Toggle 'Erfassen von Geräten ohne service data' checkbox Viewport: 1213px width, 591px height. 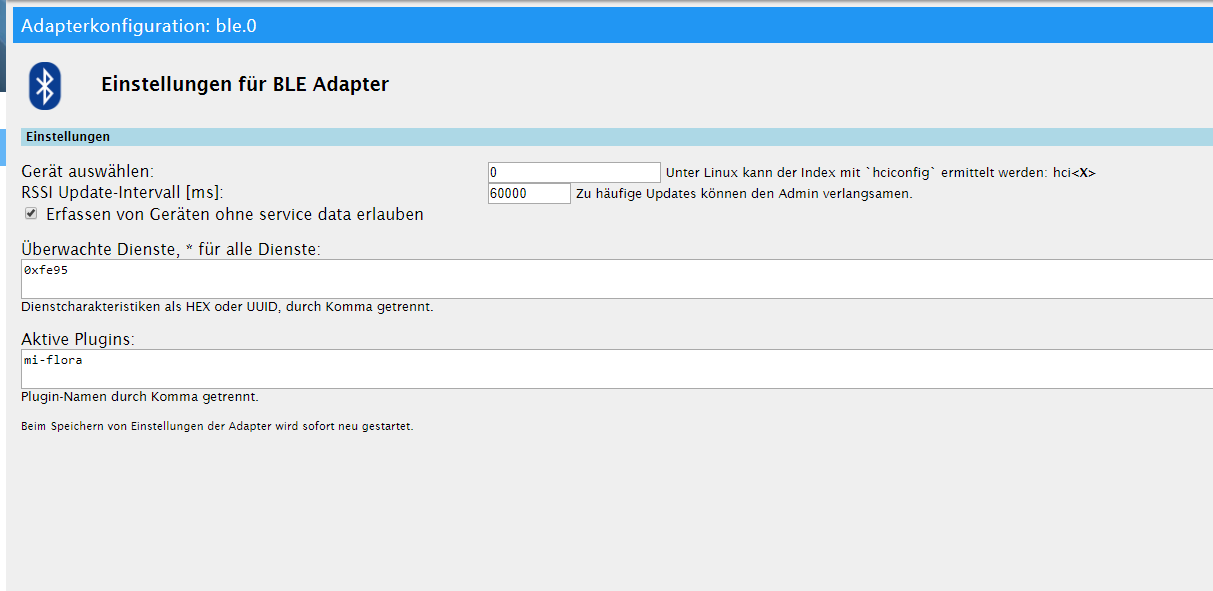(31, 214)
